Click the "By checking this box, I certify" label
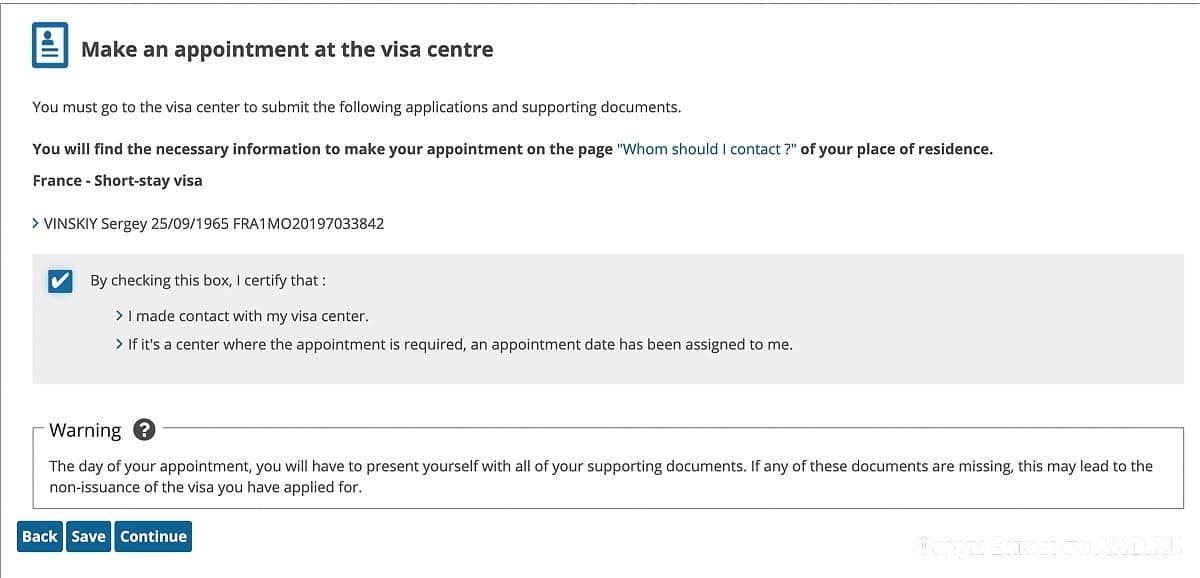Image resolution: width=1200 pixels, height=578 pixels. (207, 281)
